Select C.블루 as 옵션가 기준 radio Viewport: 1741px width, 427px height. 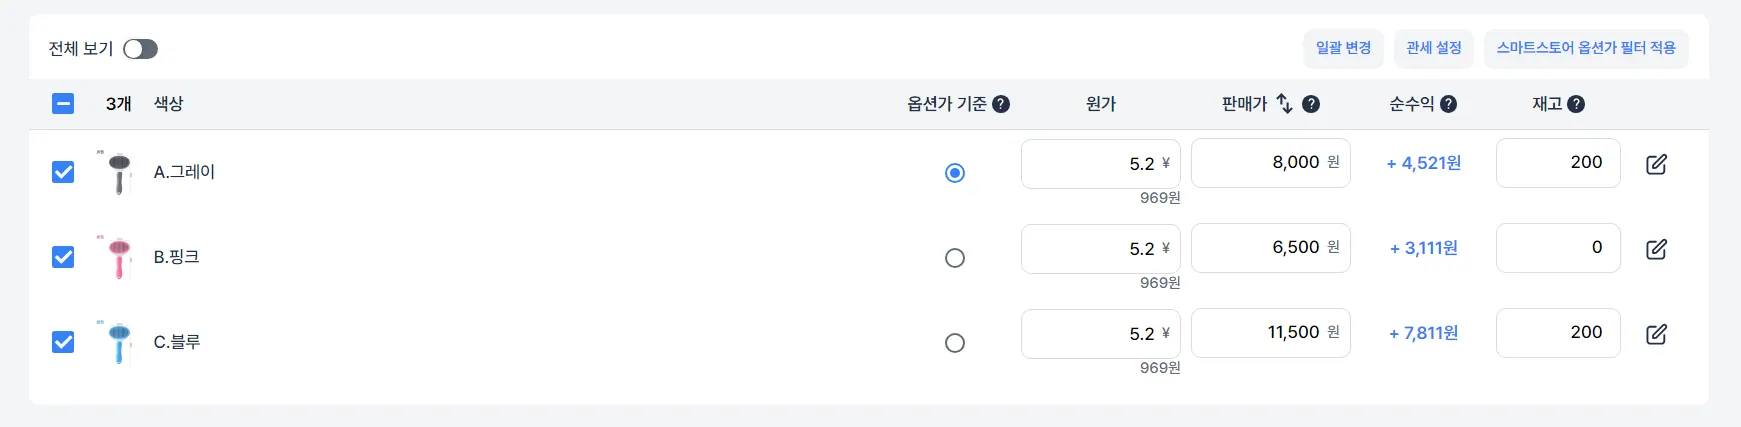(955, 343)
